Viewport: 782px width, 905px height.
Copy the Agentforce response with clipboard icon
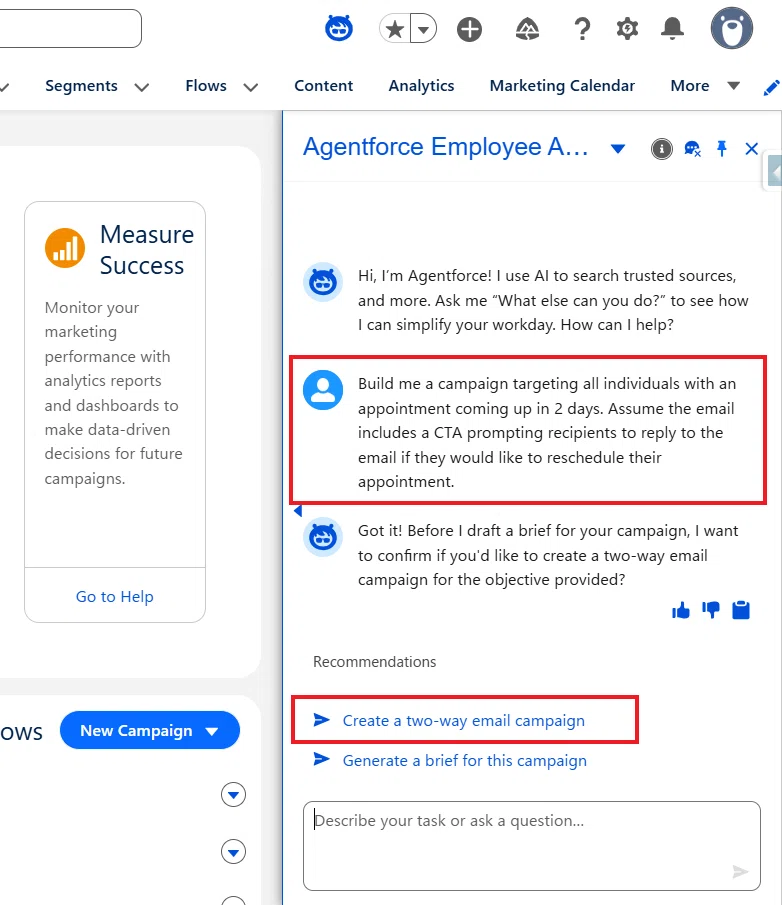(741, 610)
